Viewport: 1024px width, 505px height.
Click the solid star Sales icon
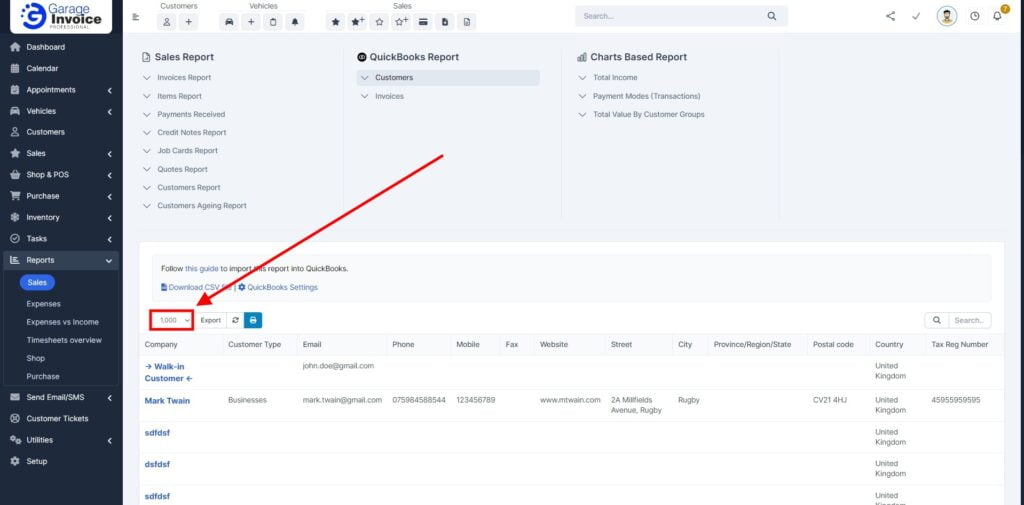click(336, 22)
